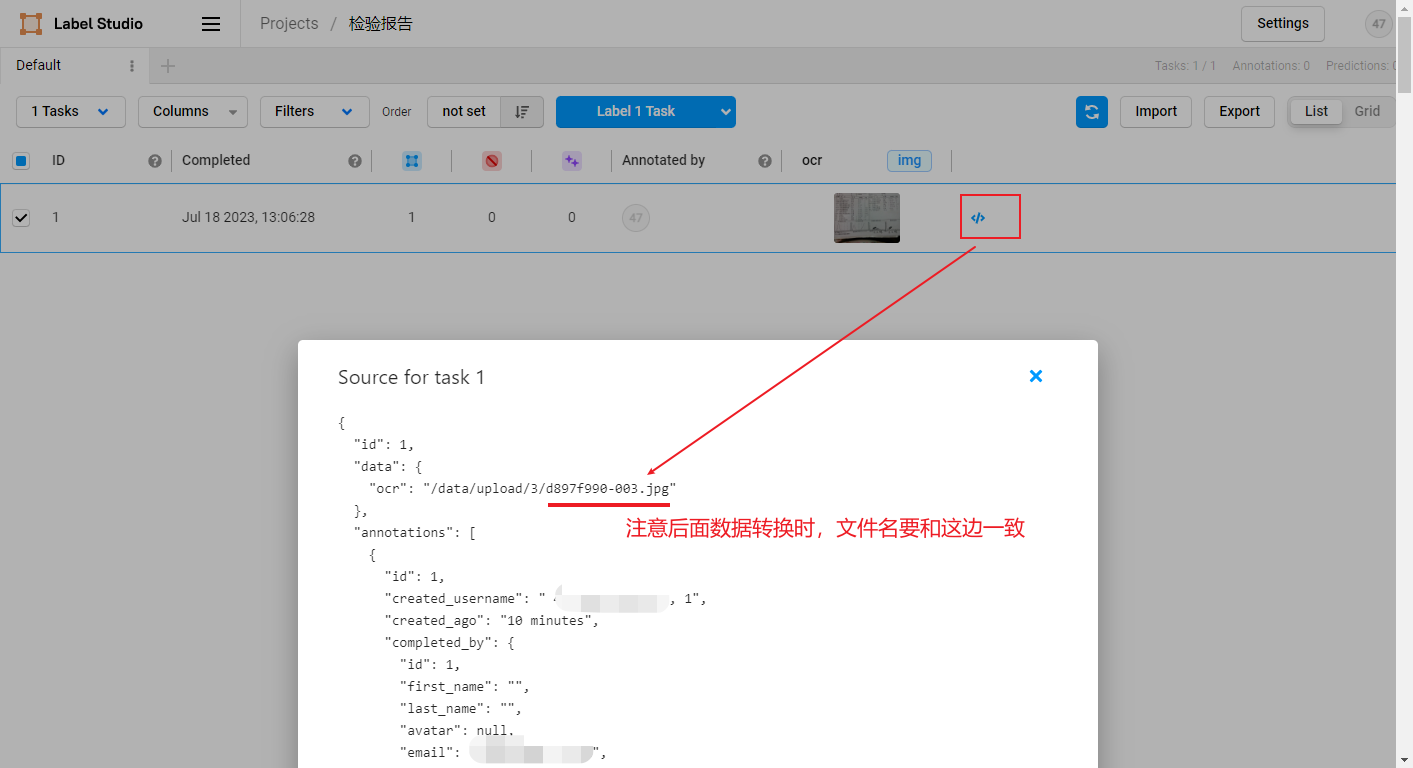Image resolution: width=1413 pixels, height=768 pixels.
Task: Expand Label 1 Task dropdown arrow
Action: pos(726,112)
